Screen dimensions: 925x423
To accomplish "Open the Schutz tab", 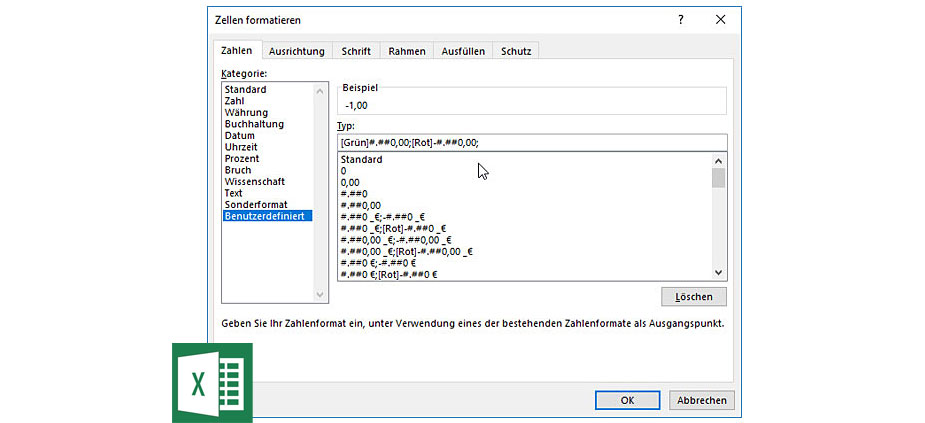I will (516, 51).
